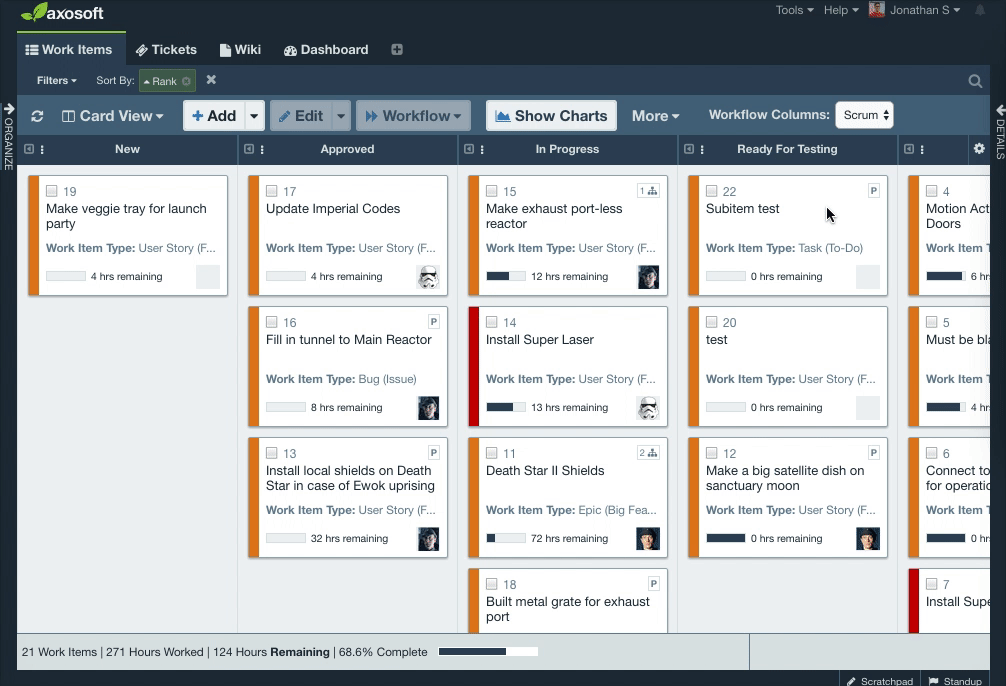Click parent P badge on card 18
The image size is (1006, 686).
tap(654, 583)
